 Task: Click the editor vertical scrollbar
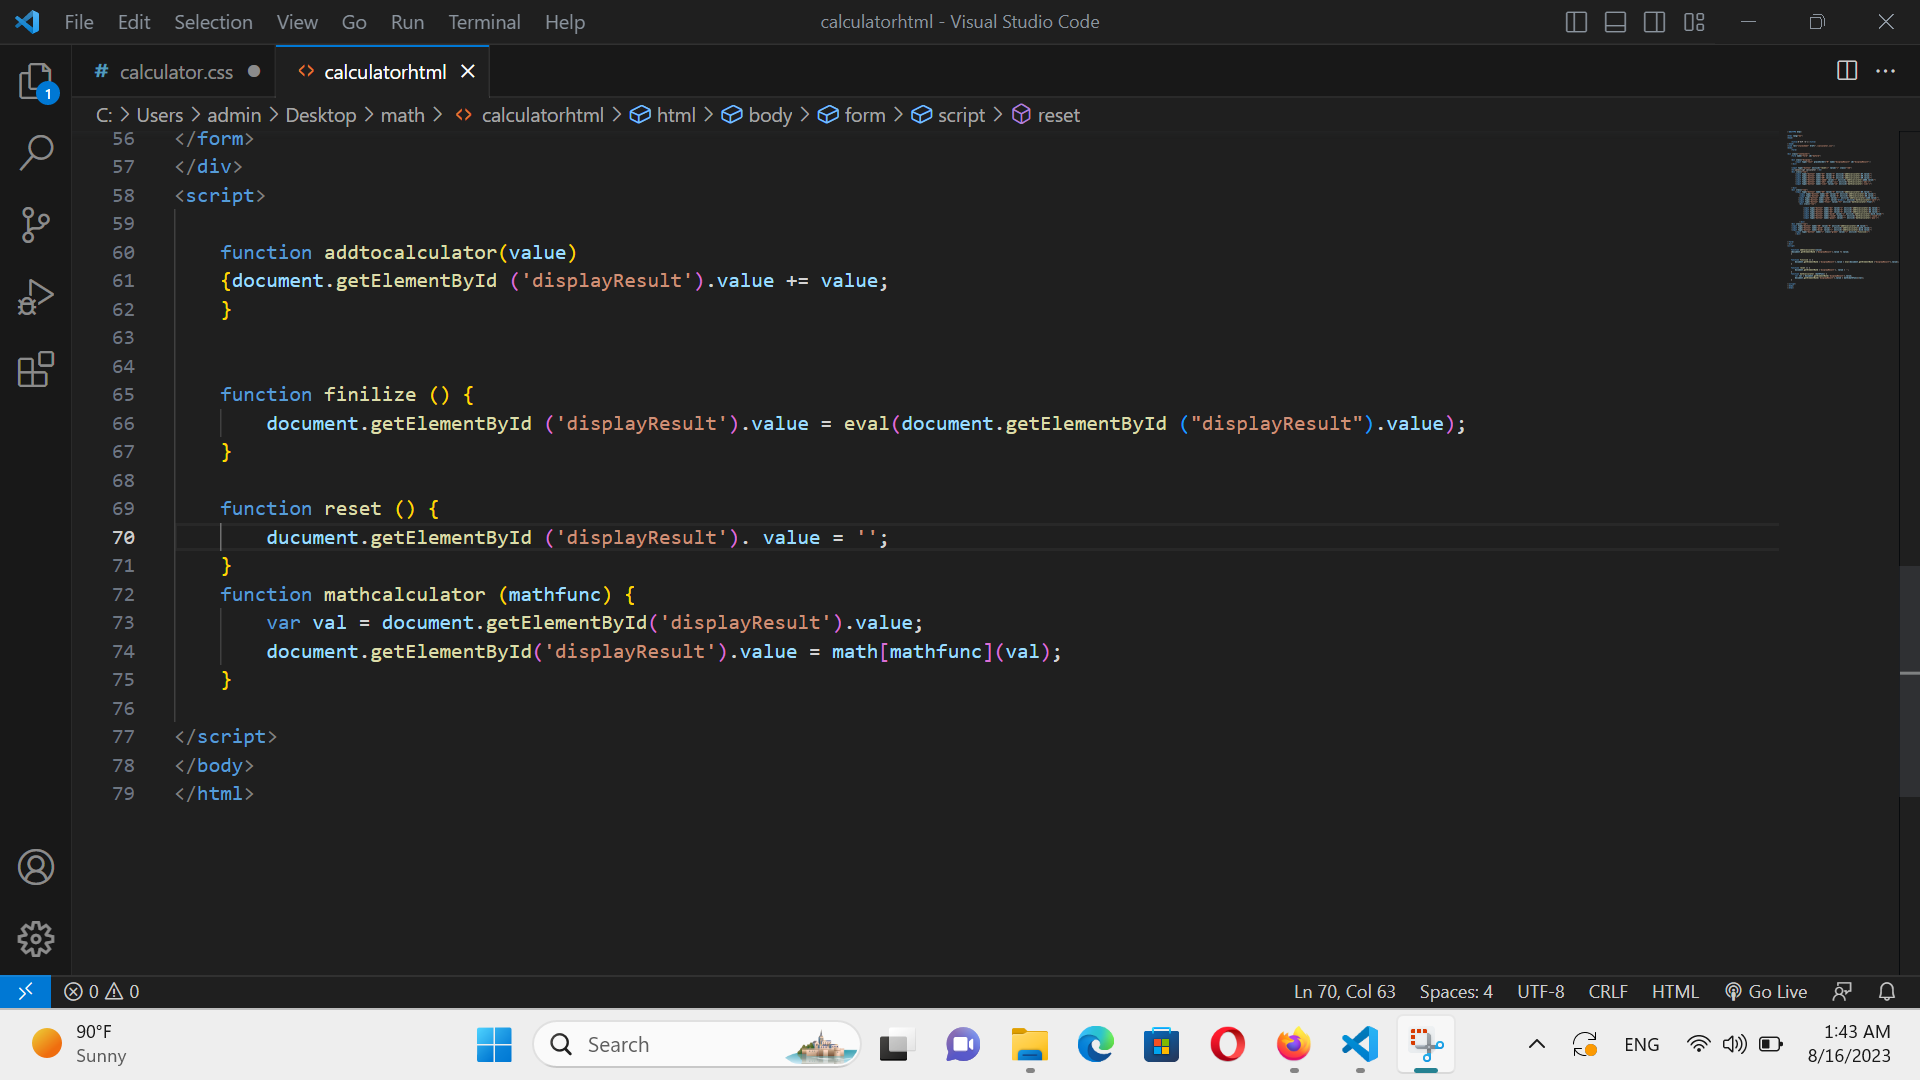pos(1909,680)
